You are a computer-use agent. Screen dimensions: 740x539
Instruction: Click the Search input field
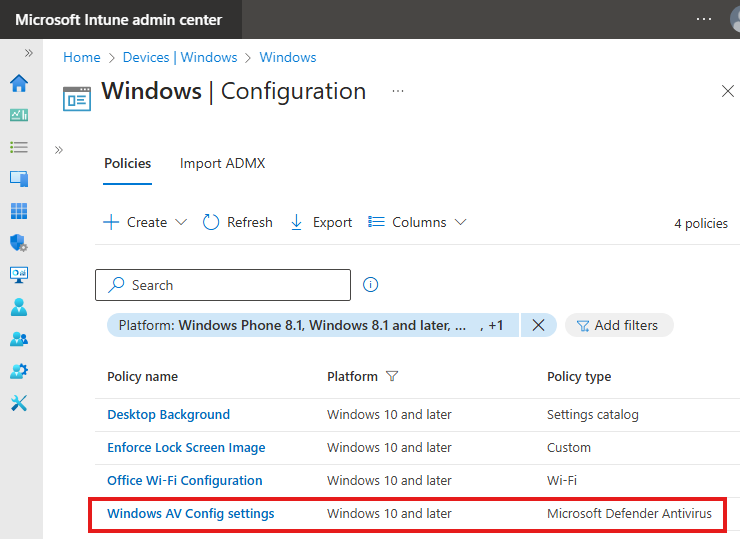tap(223, 285)
